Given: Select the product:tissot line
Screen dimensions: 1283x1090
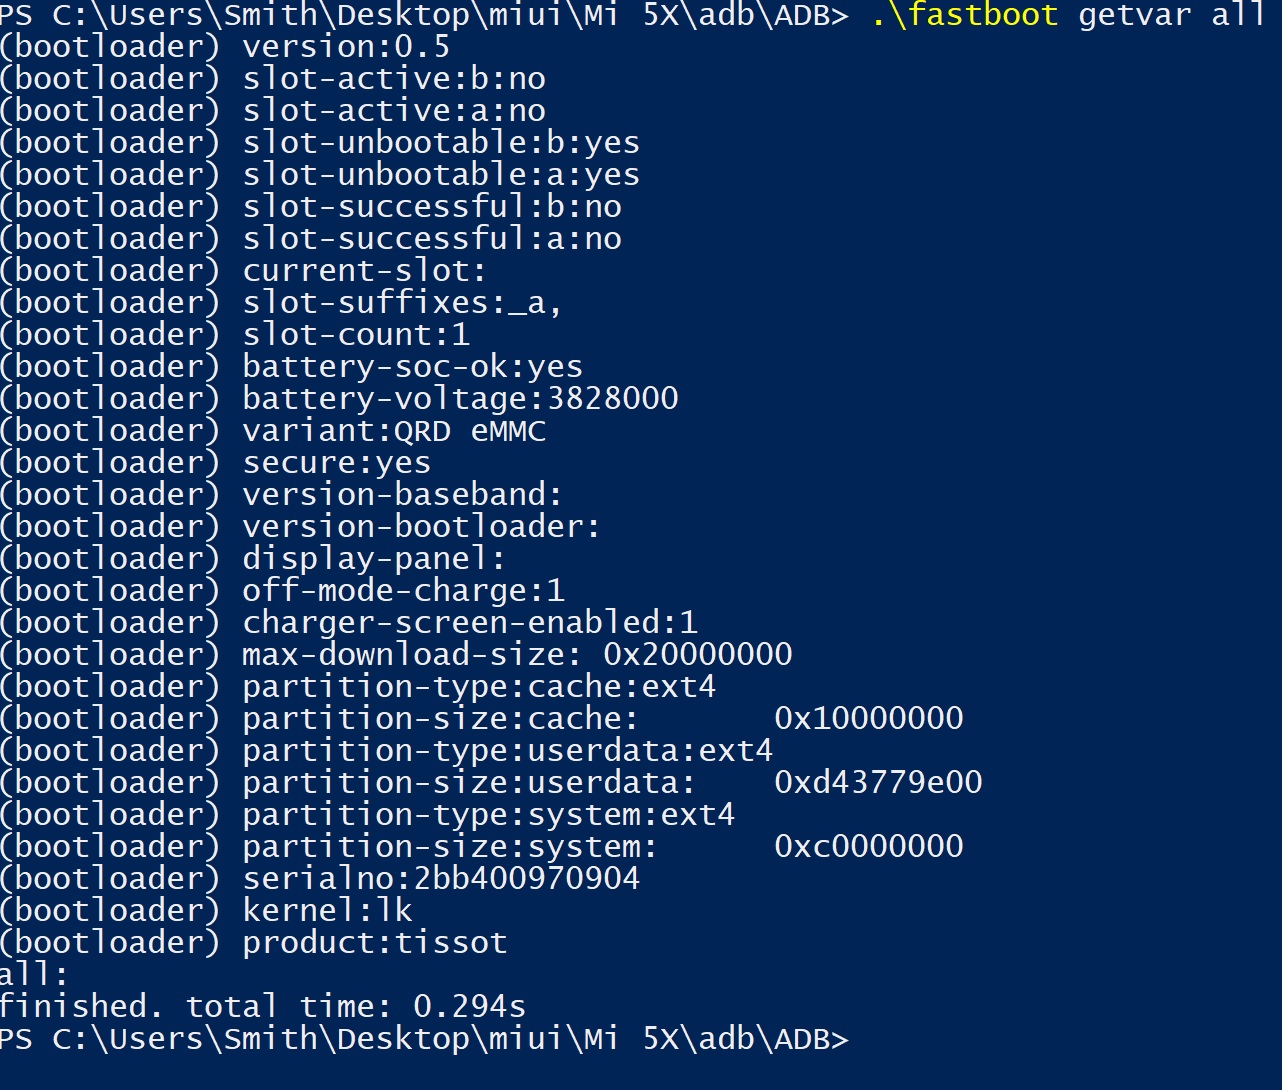Looking at the screenshot, I should coord(254,942).
